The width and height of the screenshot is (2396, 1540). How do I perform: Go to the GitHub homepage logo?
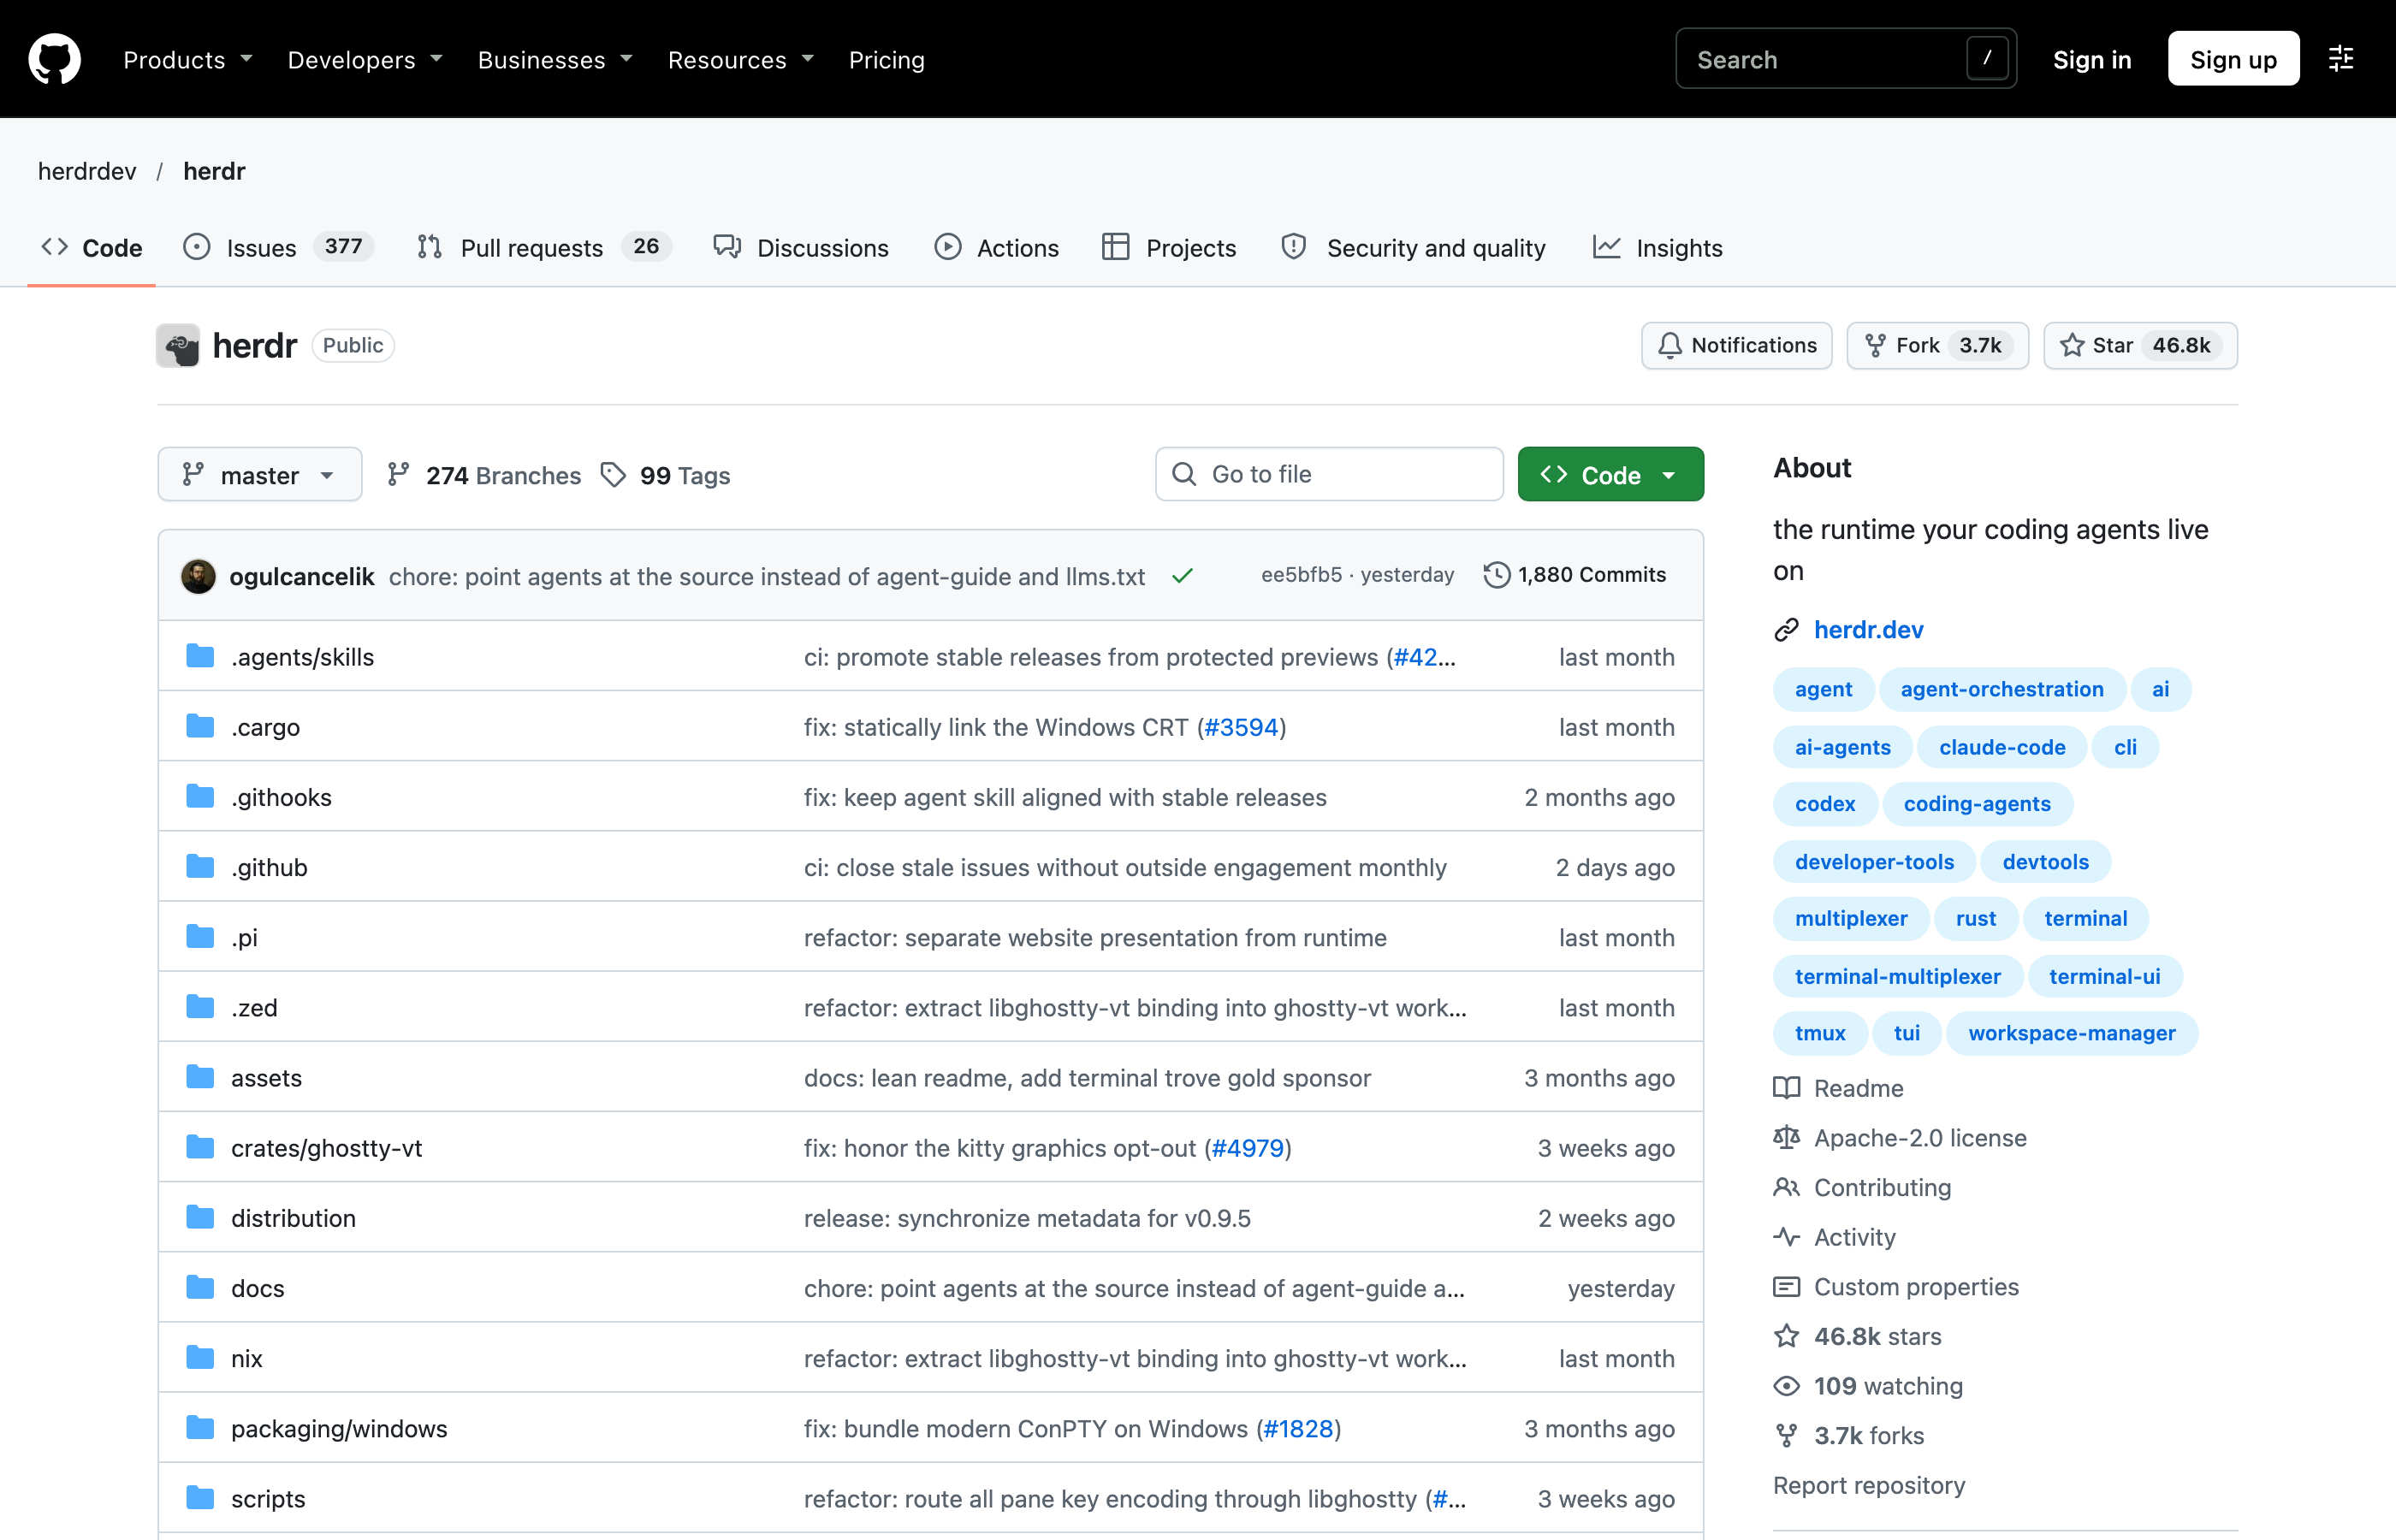(x=54, y=59)
